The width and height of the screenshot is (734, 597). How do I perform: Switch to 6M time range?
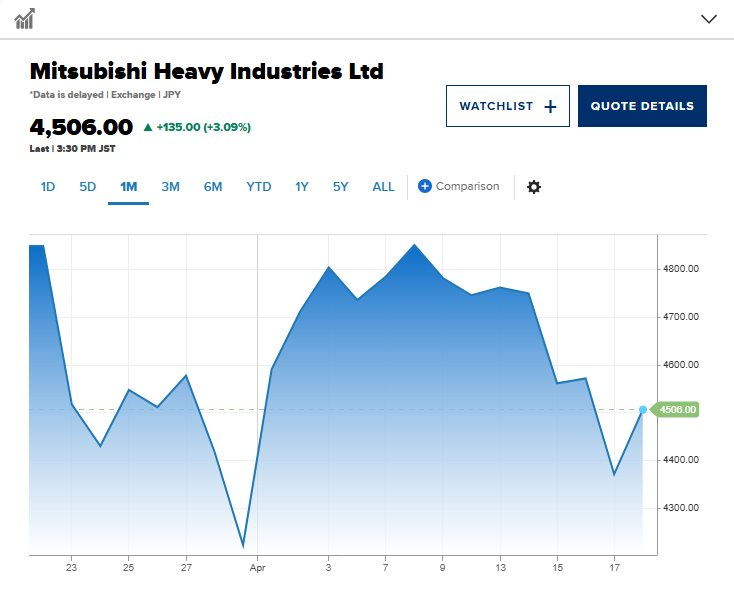click(213, 187)
